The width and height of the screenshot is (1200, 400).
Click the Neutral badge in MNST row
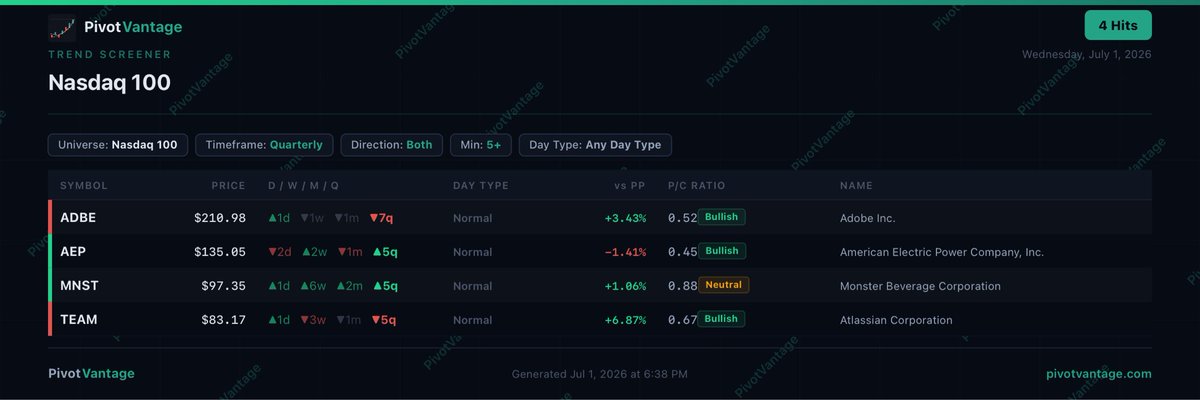[724, 285]
